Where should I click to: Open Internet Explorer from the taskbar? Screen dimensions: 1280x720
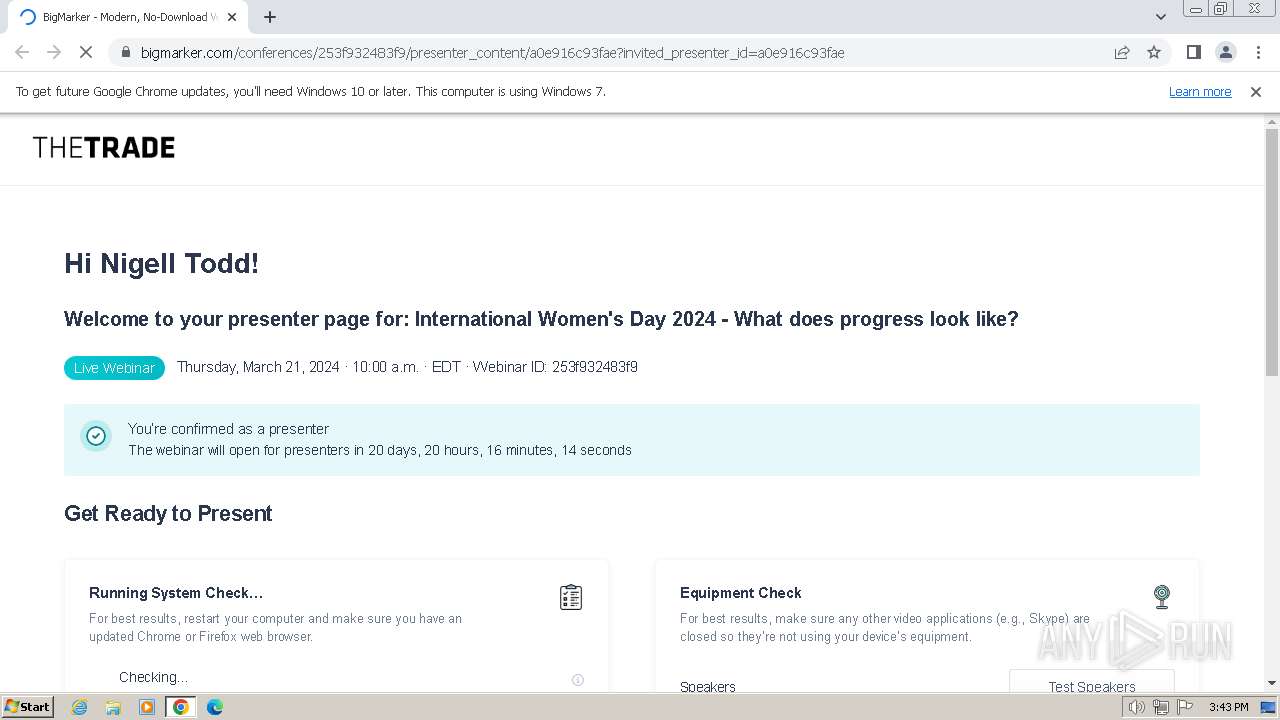coord(79,707)
